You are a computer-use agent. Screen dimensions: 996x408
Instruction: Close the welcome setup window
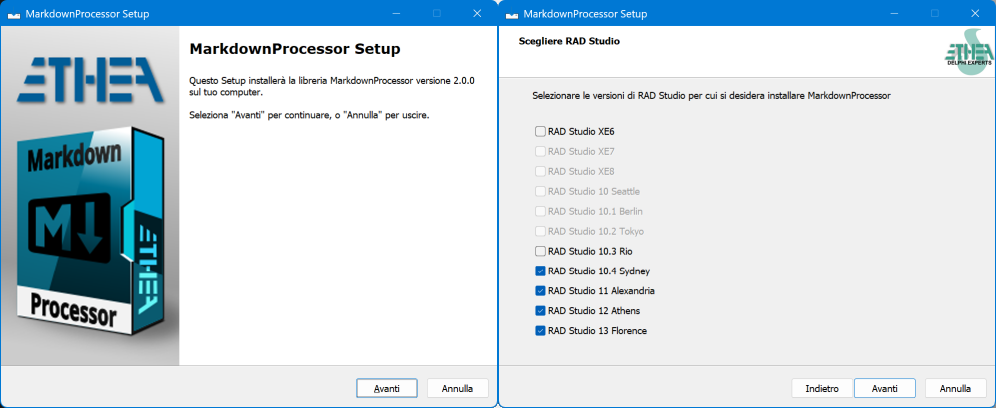click(x=477, y=13)
